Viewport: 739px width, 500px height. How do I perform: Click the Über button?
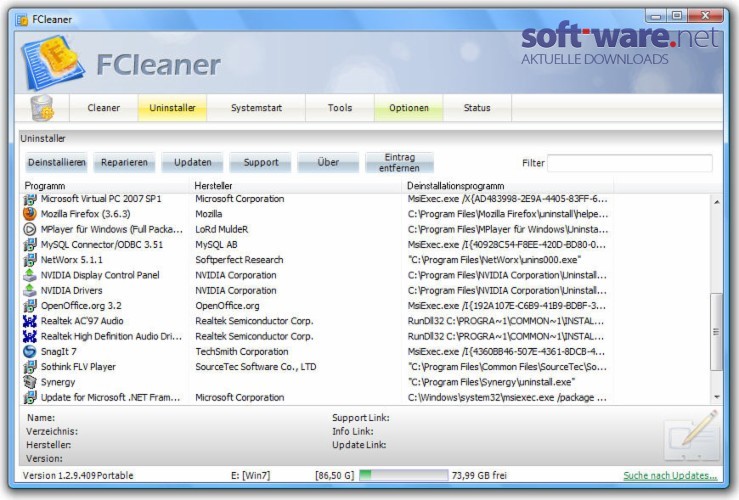[x=328, y=163]
